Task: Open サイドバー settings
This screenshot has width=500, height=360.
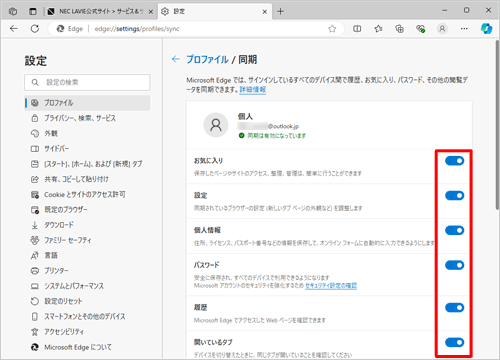Action: click(87, 149)
